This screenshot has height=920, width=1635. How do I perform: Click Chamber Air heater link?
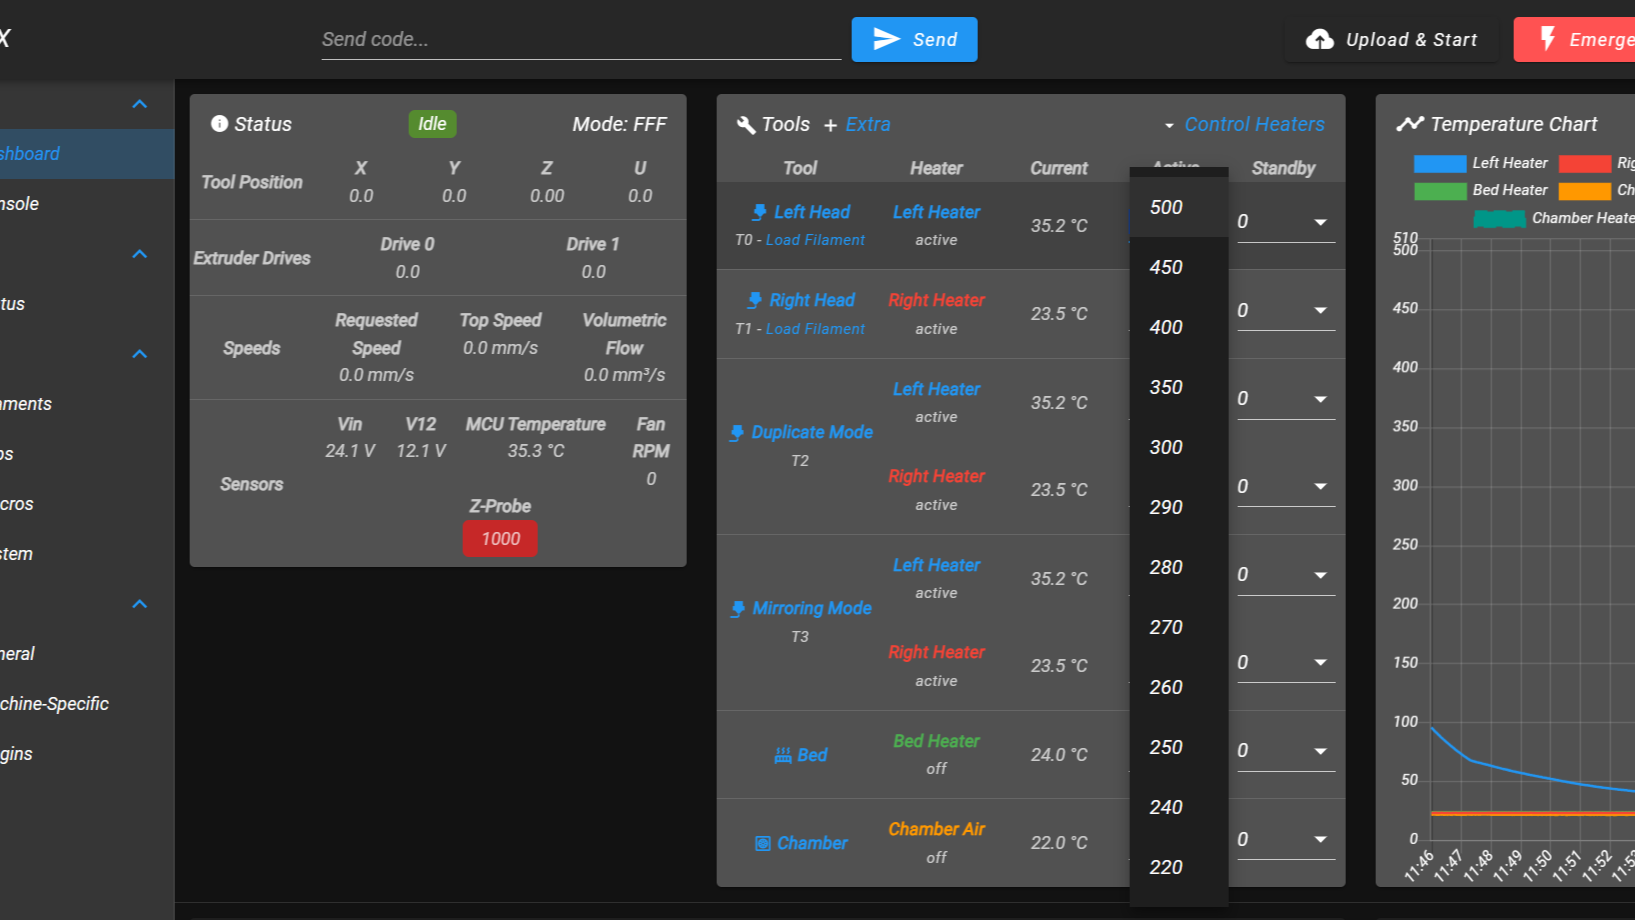coord(936,829)
